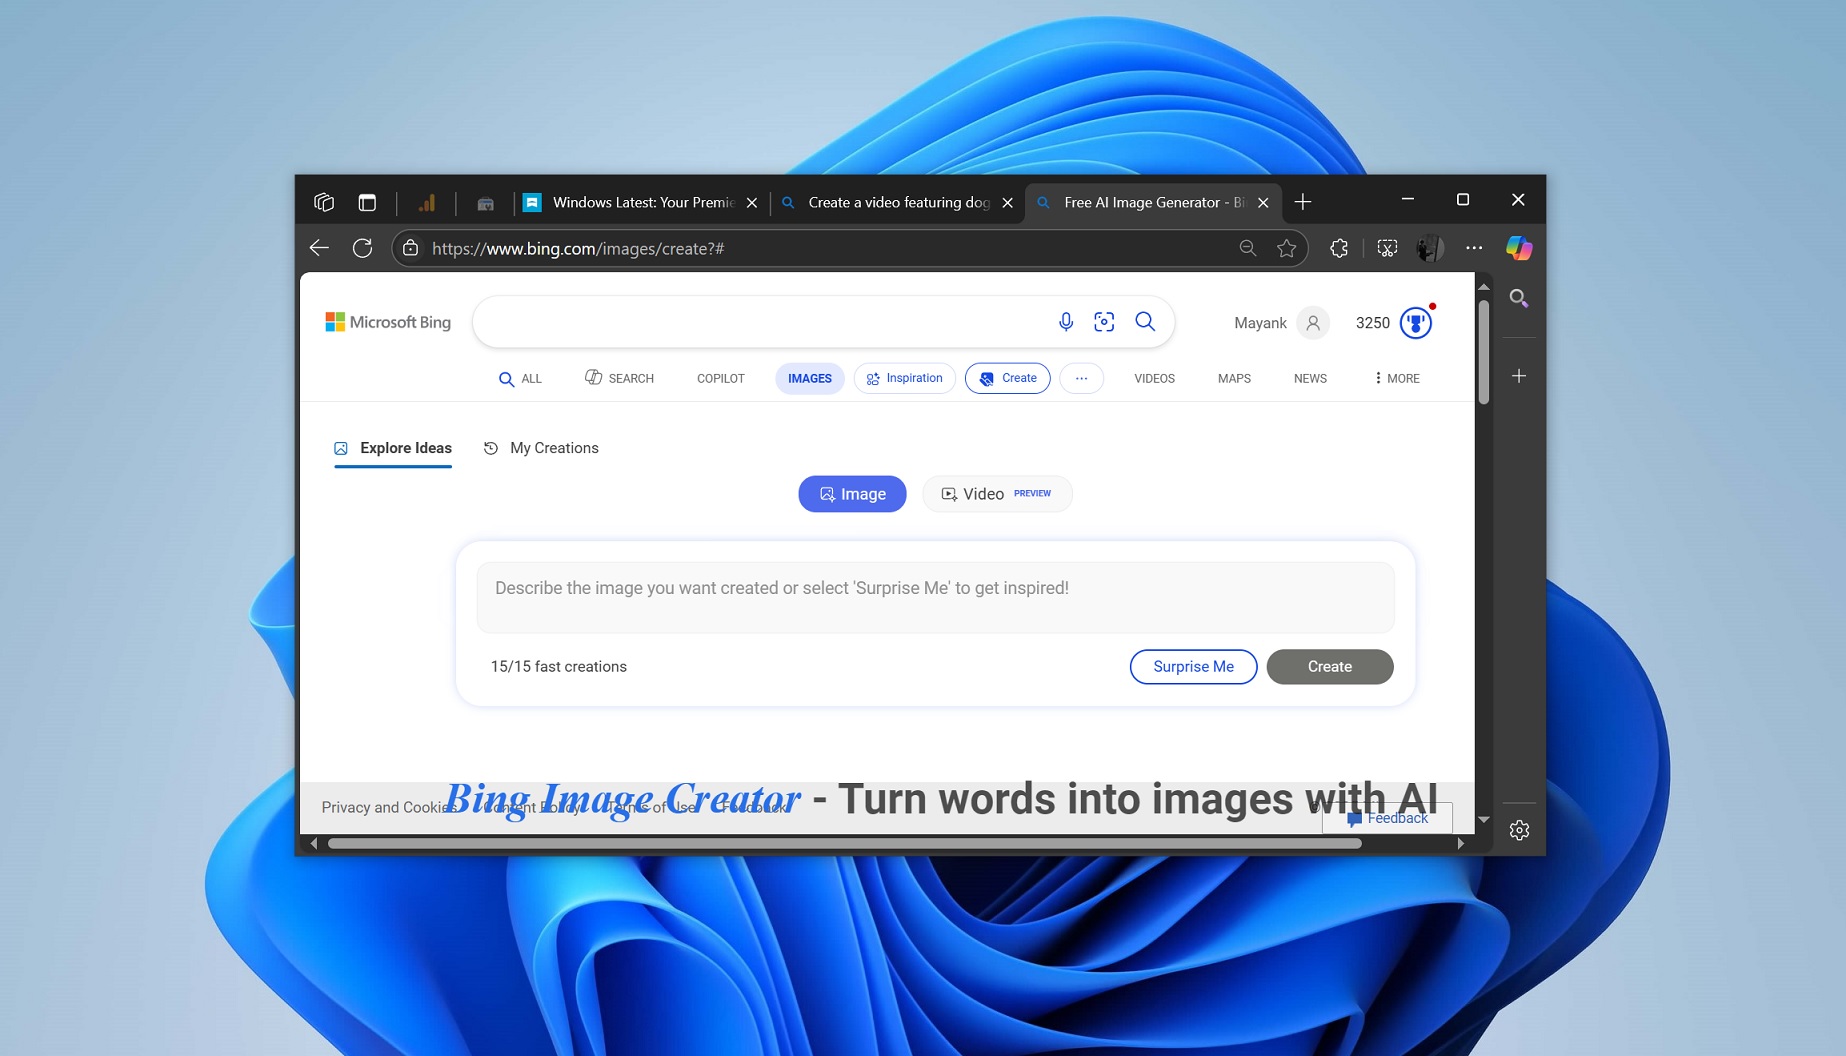1846x1056 pixels.
Task: Expand the three-dot pill beside Create
Action: pyautogui.click(x=1081, y=378)
